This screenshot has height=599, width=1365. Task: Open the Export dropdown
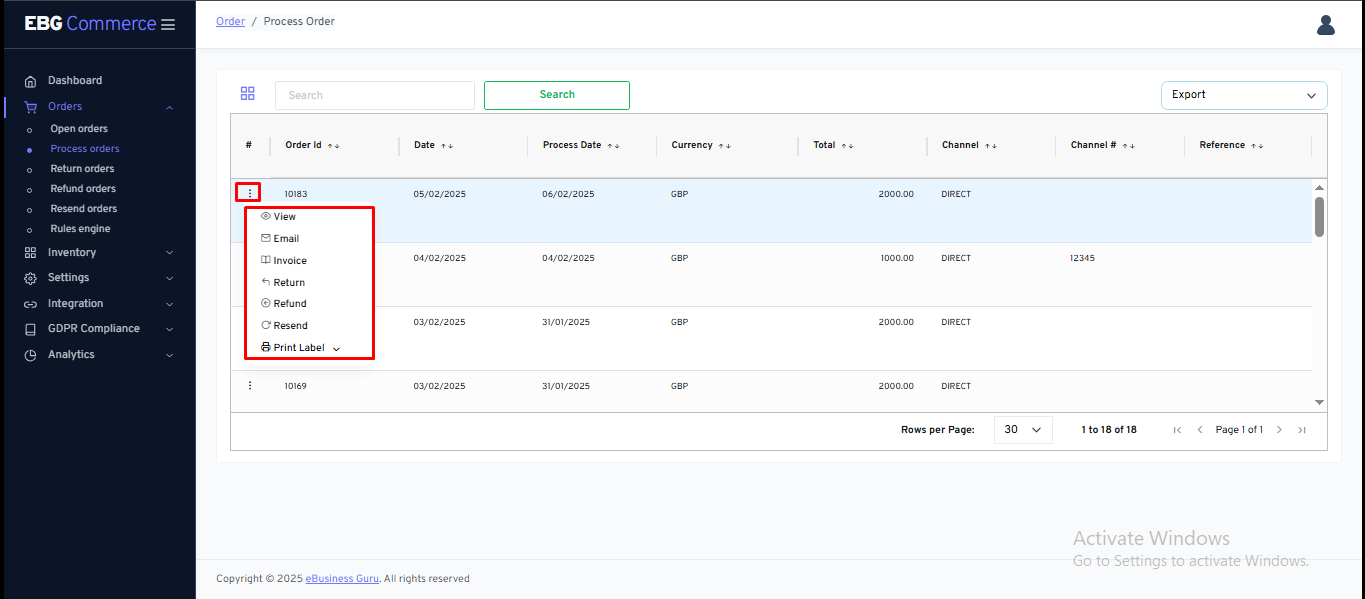pos(1243,95)
